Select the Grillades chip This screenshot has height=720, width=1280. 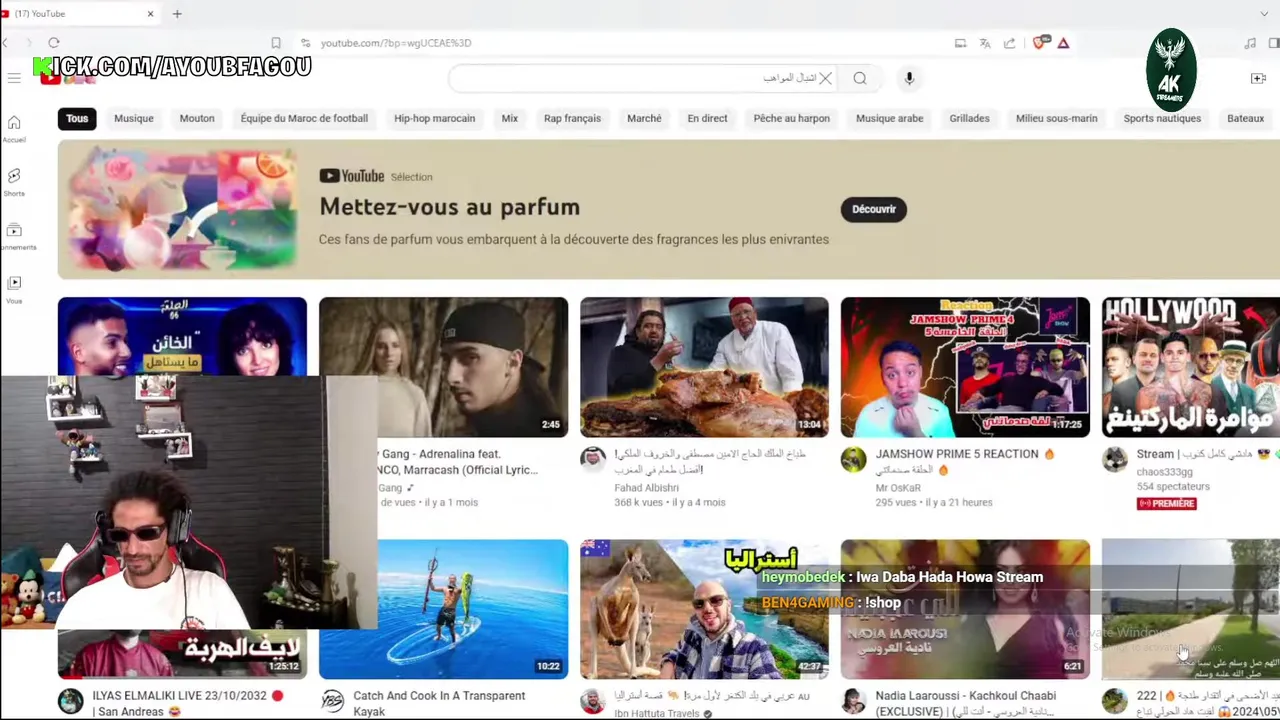coord(969,118)
